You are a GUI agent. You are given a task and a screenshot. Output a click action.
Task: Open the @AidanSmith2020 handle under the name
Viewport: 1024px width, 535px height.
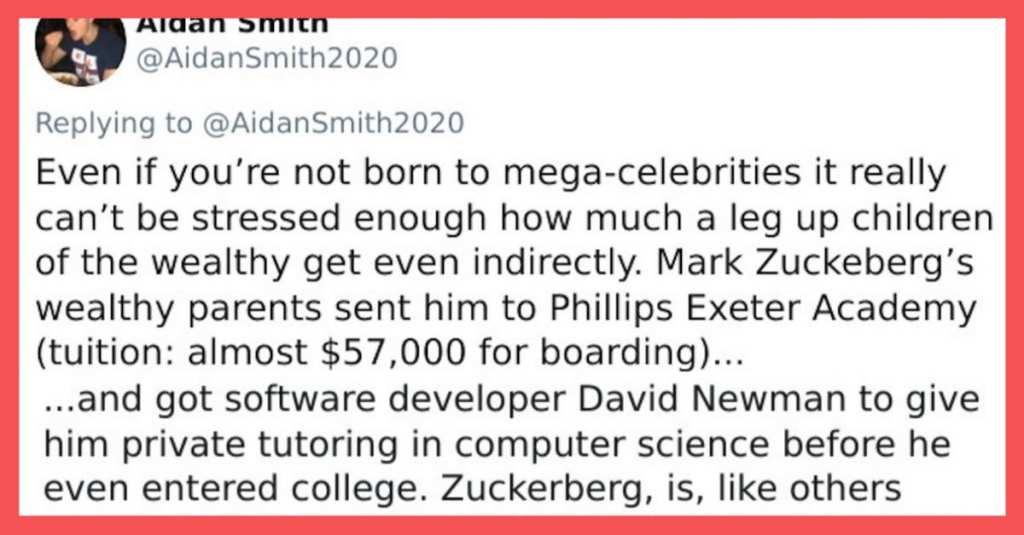[266, 58]
